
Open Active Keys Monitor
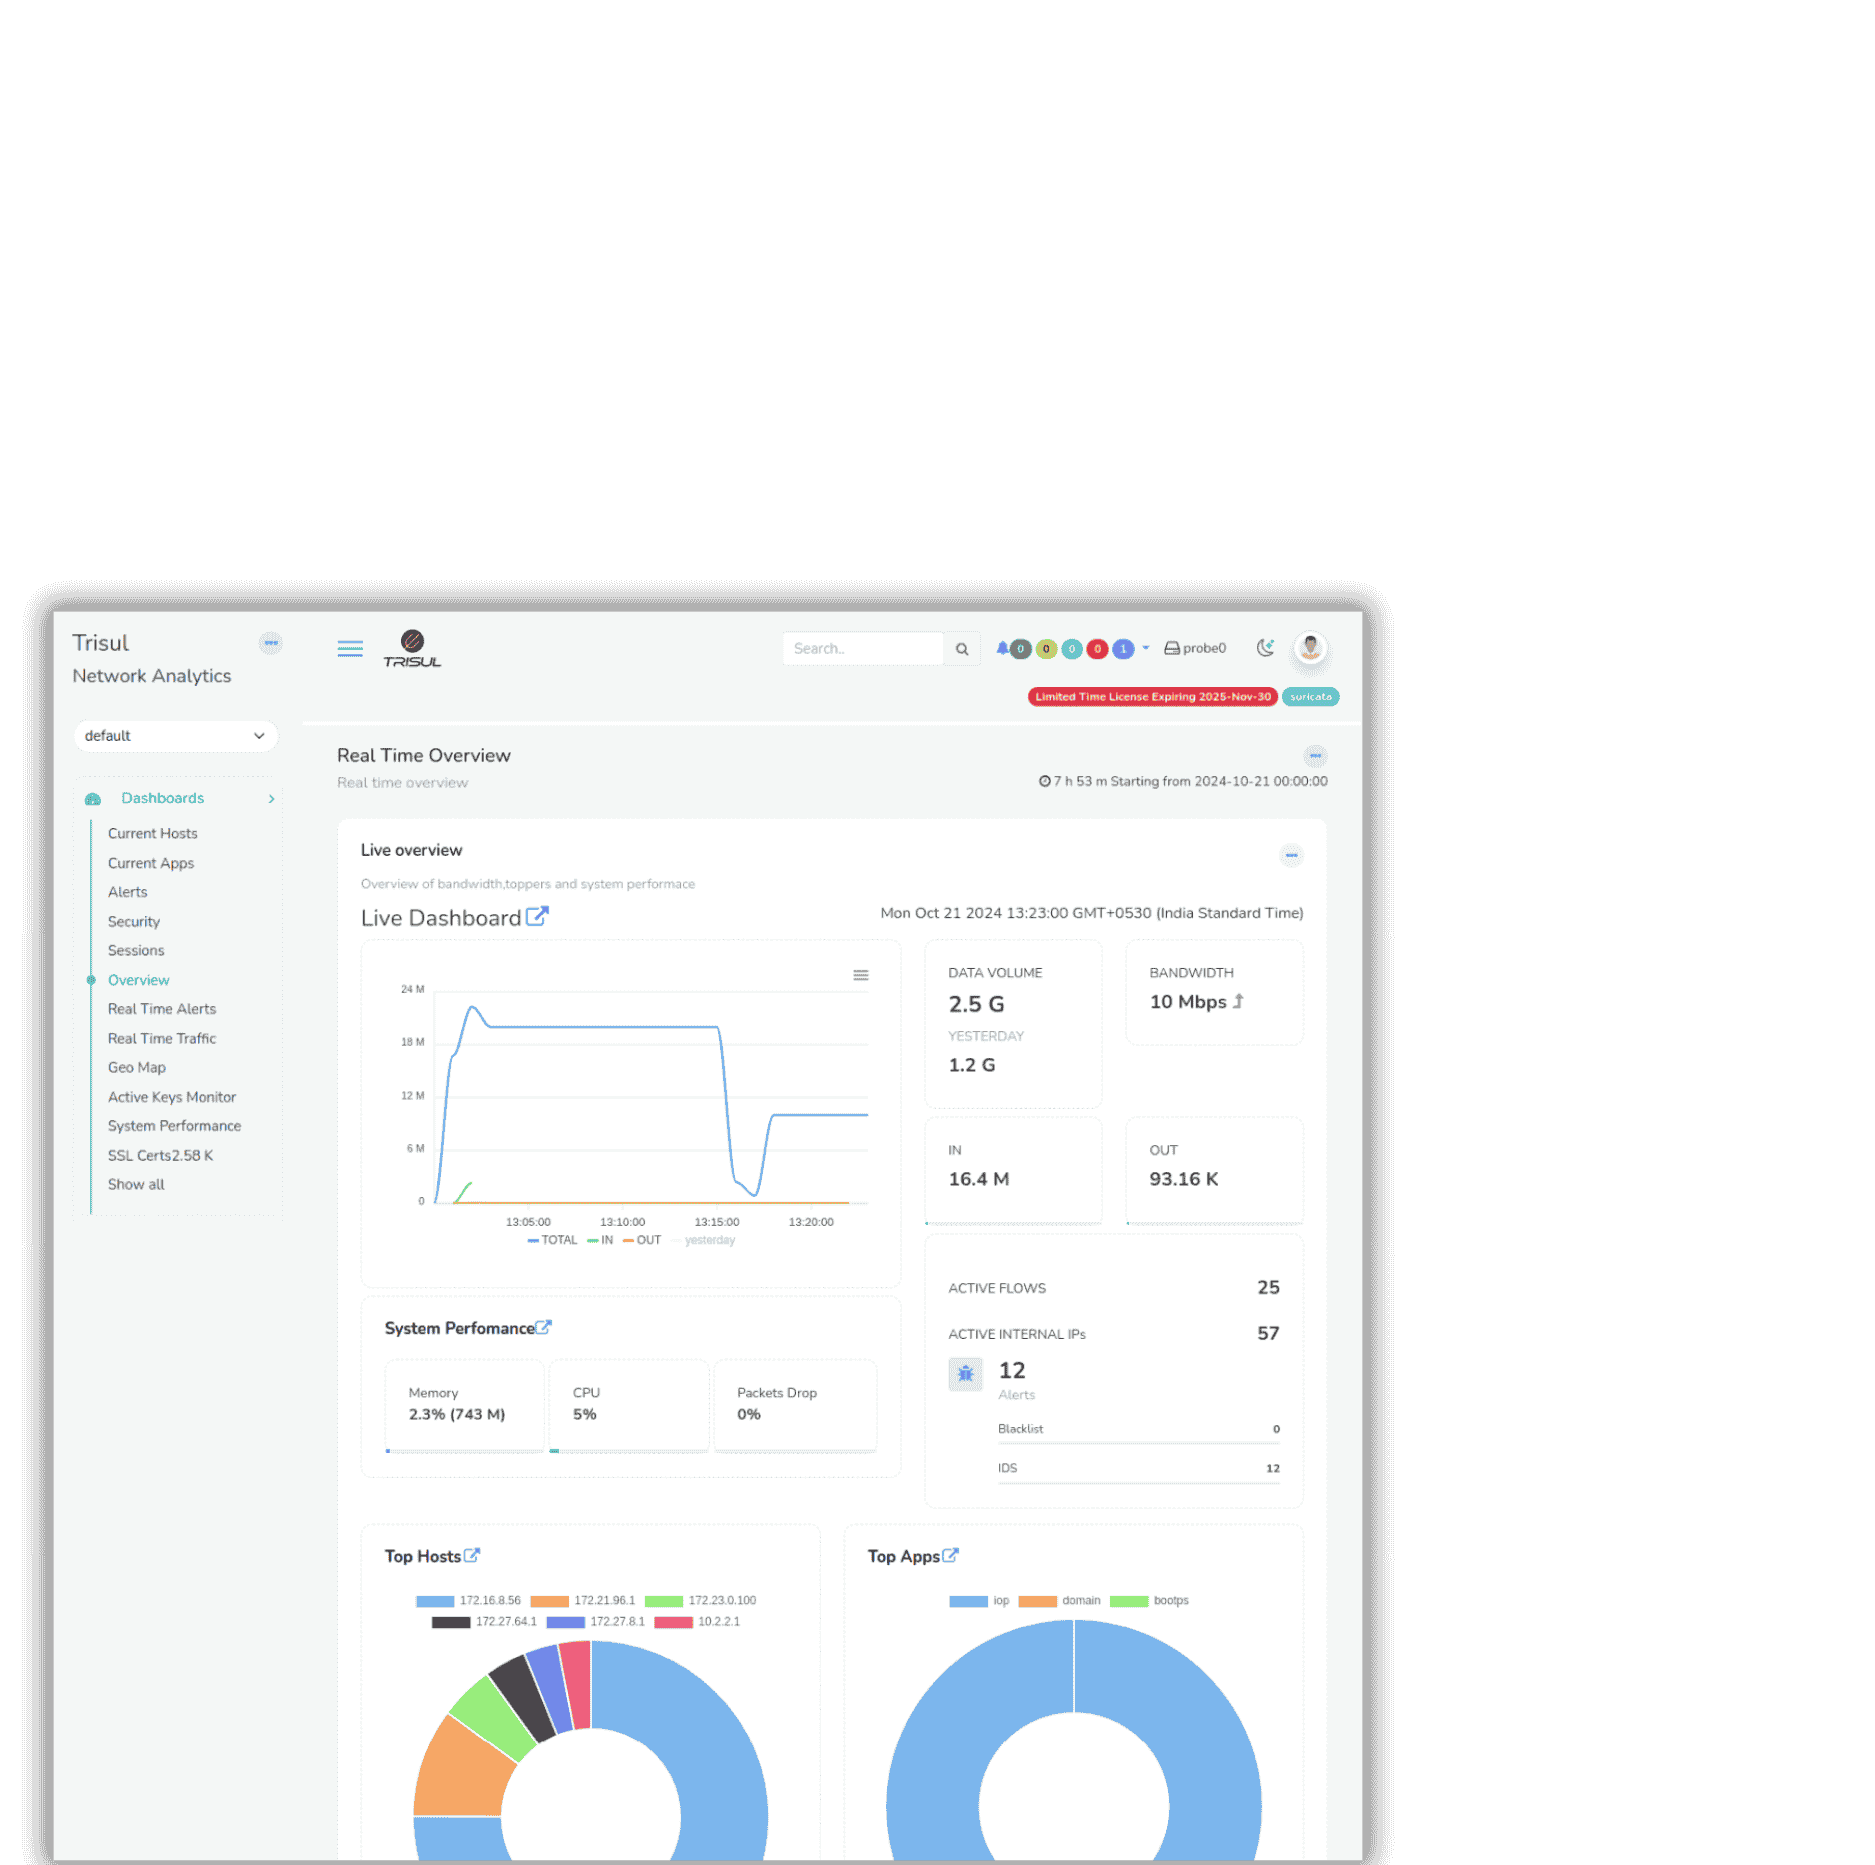[172, 1097]
